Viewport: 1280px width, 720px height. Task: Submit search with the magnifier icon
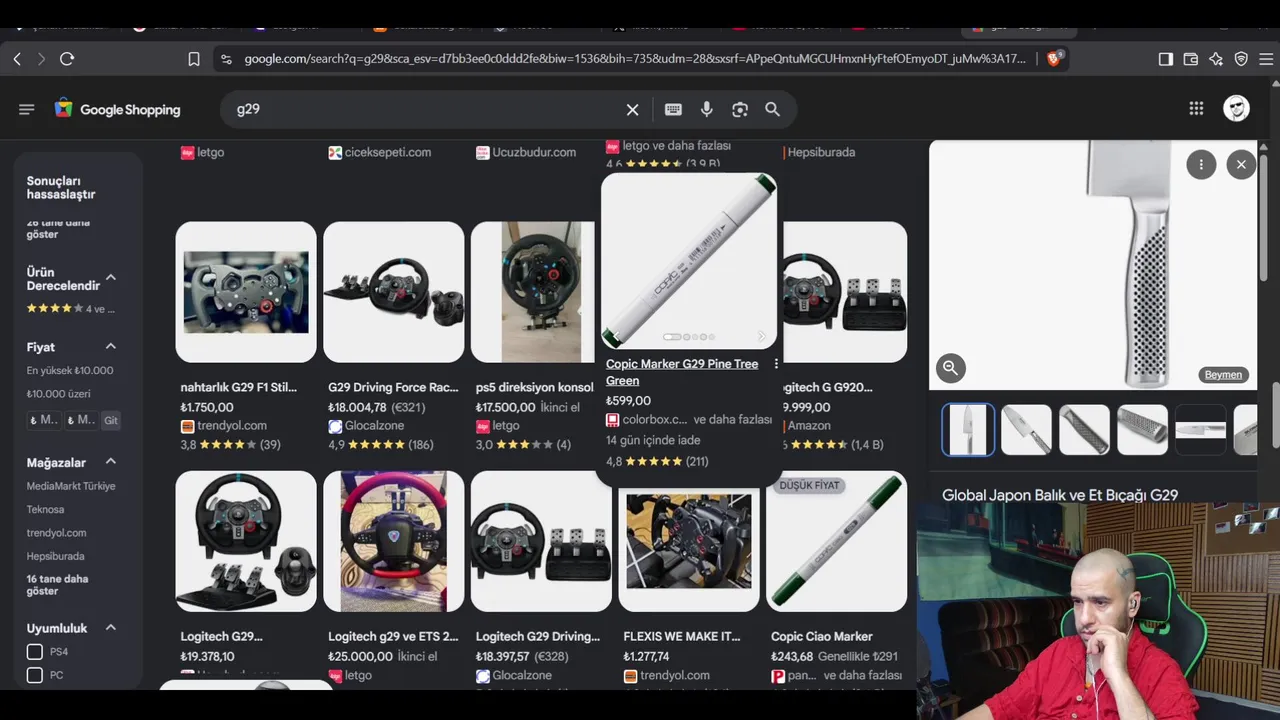(x=773, y=109)
